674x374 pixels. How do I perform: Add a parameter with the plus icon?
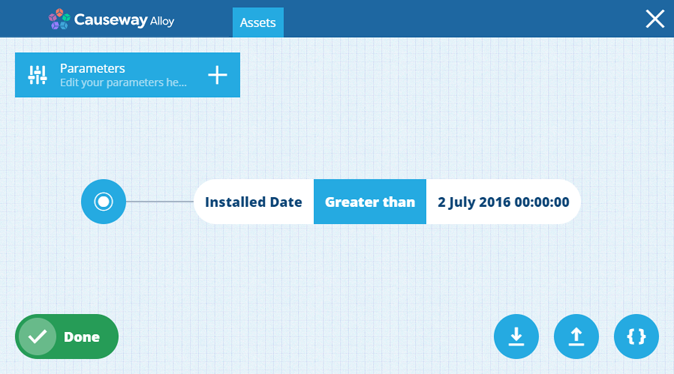coord(218,75)
